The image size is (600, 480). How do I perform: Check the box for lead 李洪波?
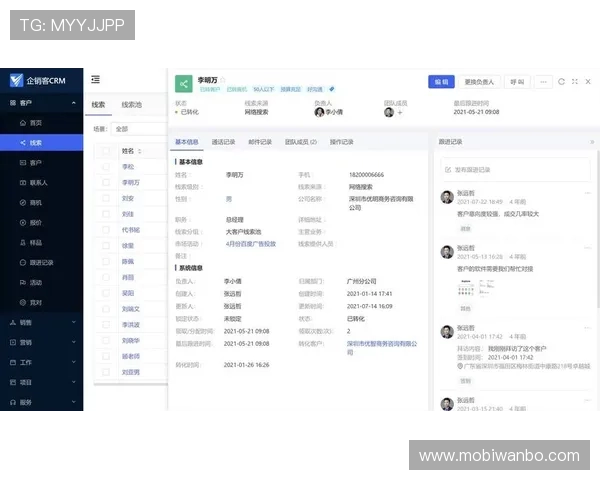coord(106,325)
